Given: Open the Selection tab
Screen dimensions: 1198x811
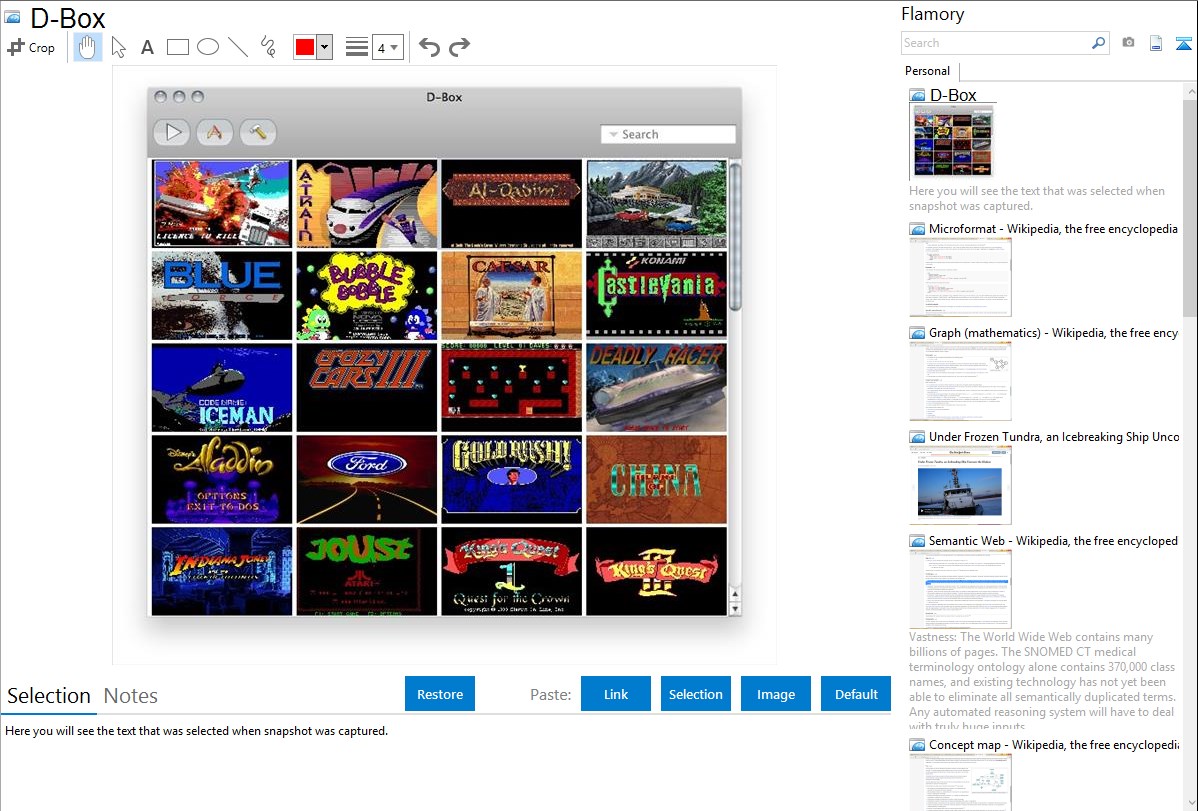Looking at the screenshot, I should pos(49,696).
